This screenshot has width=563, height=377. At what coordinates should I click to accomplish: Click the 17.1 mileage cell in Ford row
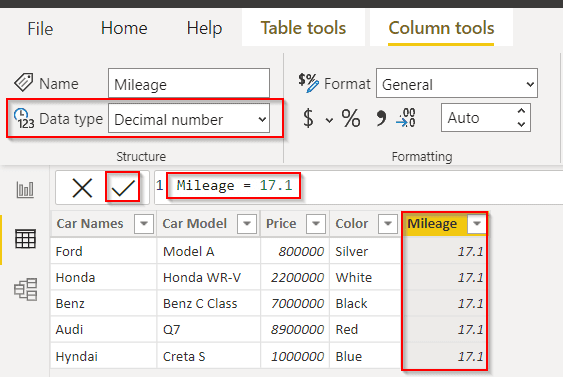tap(445, 251)
